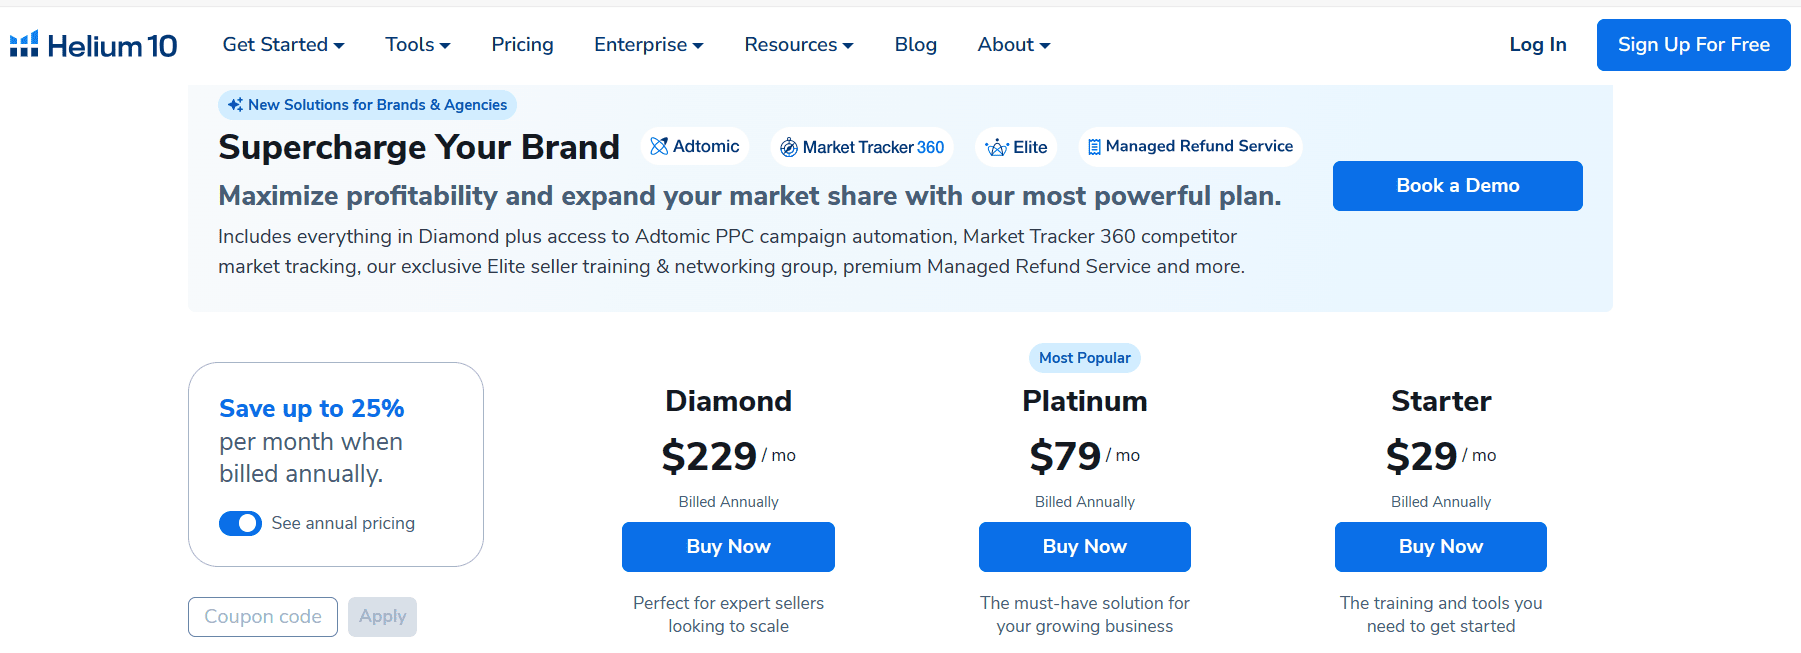Click the Helium 10 logo icon
The width and height of the screenshot is (1801, 653).
point(24,44)
